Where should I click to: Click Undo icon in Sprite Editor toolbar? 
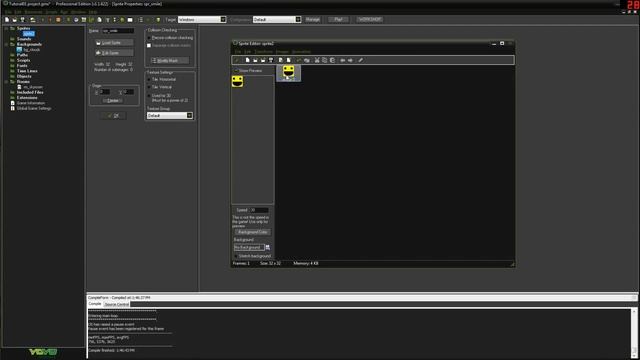(x=299, y=60)
